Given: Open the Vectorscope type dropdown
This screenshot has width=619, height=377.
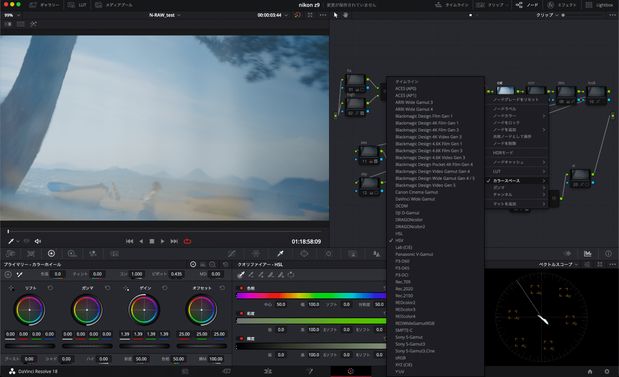Looking at the screenshot, I should (x=559, y=264).
